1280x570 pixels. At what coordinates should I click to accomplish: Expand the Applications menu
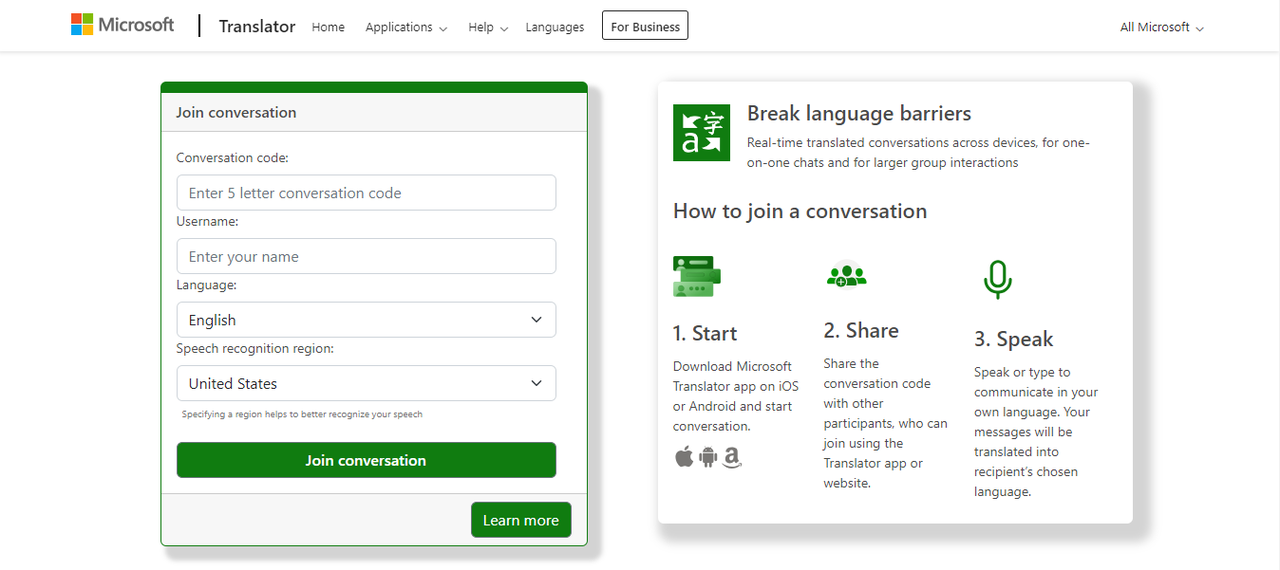tap(406, 27)
